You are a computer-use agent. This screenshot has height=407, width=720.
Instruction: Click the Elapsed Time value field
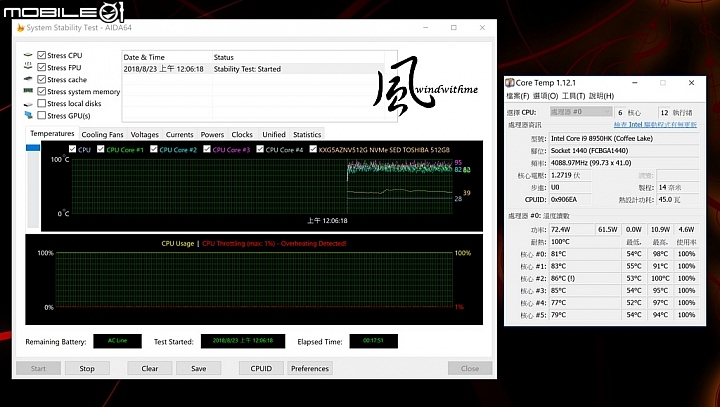point(373,341)
